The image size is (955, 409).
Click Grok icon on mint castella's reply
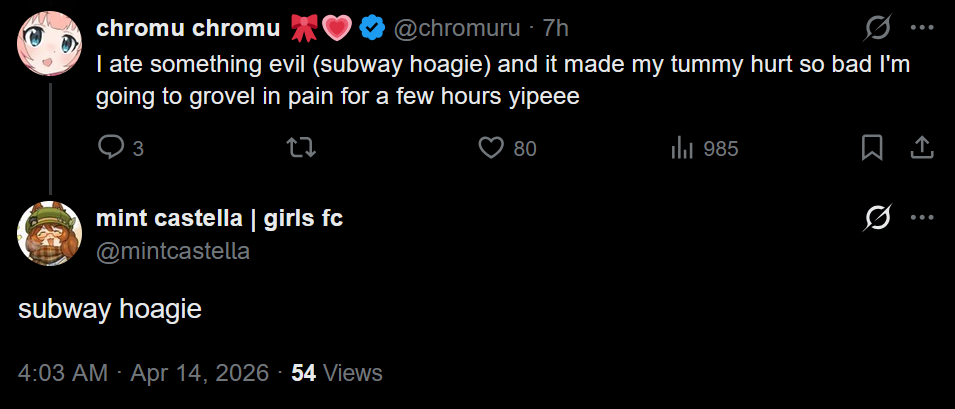coord(878,218)
